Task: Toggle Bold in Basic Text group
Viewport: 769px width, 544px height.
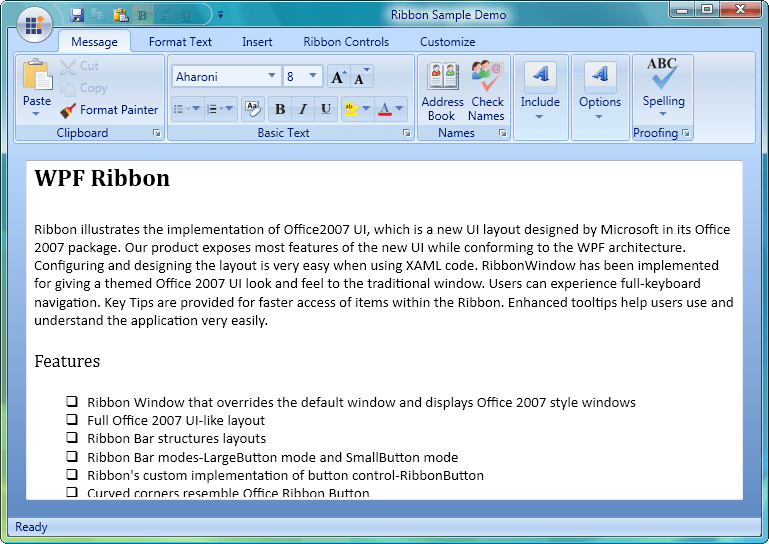Action: click(x=280, y=109)
